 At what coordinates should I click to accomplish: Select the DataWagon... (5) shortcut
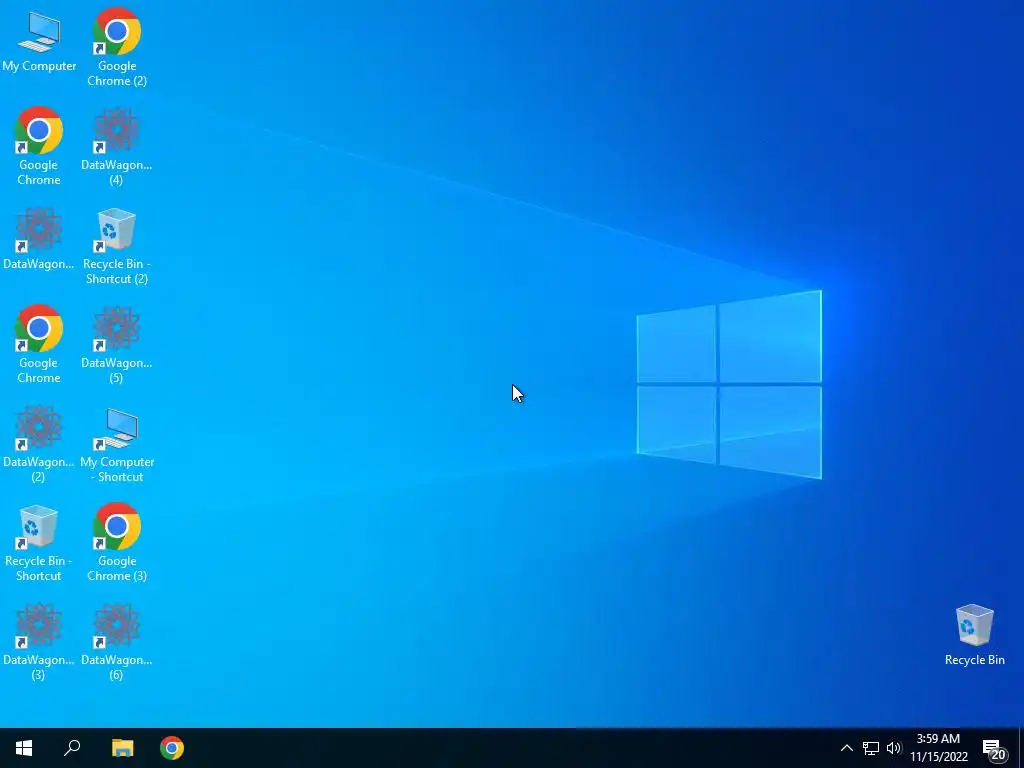tap(116, 344)
